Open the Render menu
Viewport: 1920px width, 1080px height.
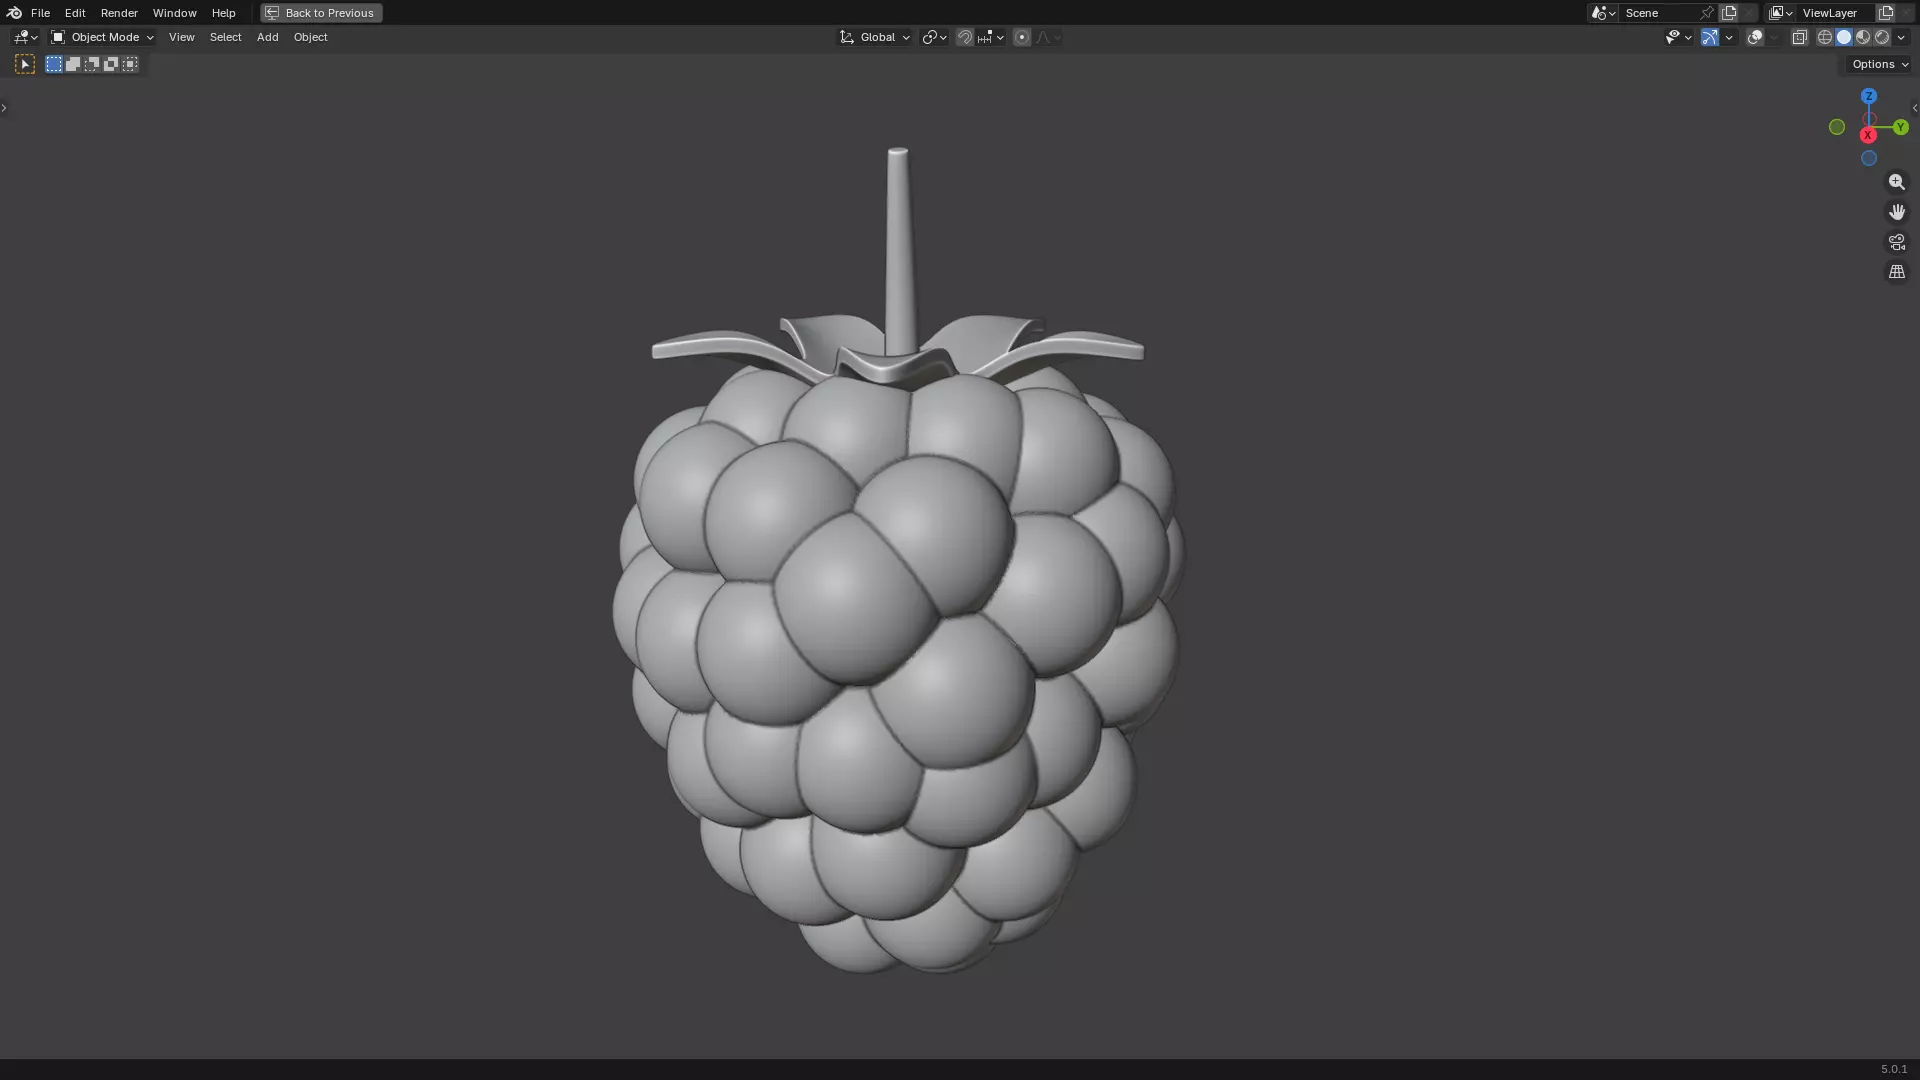[119, 13]
